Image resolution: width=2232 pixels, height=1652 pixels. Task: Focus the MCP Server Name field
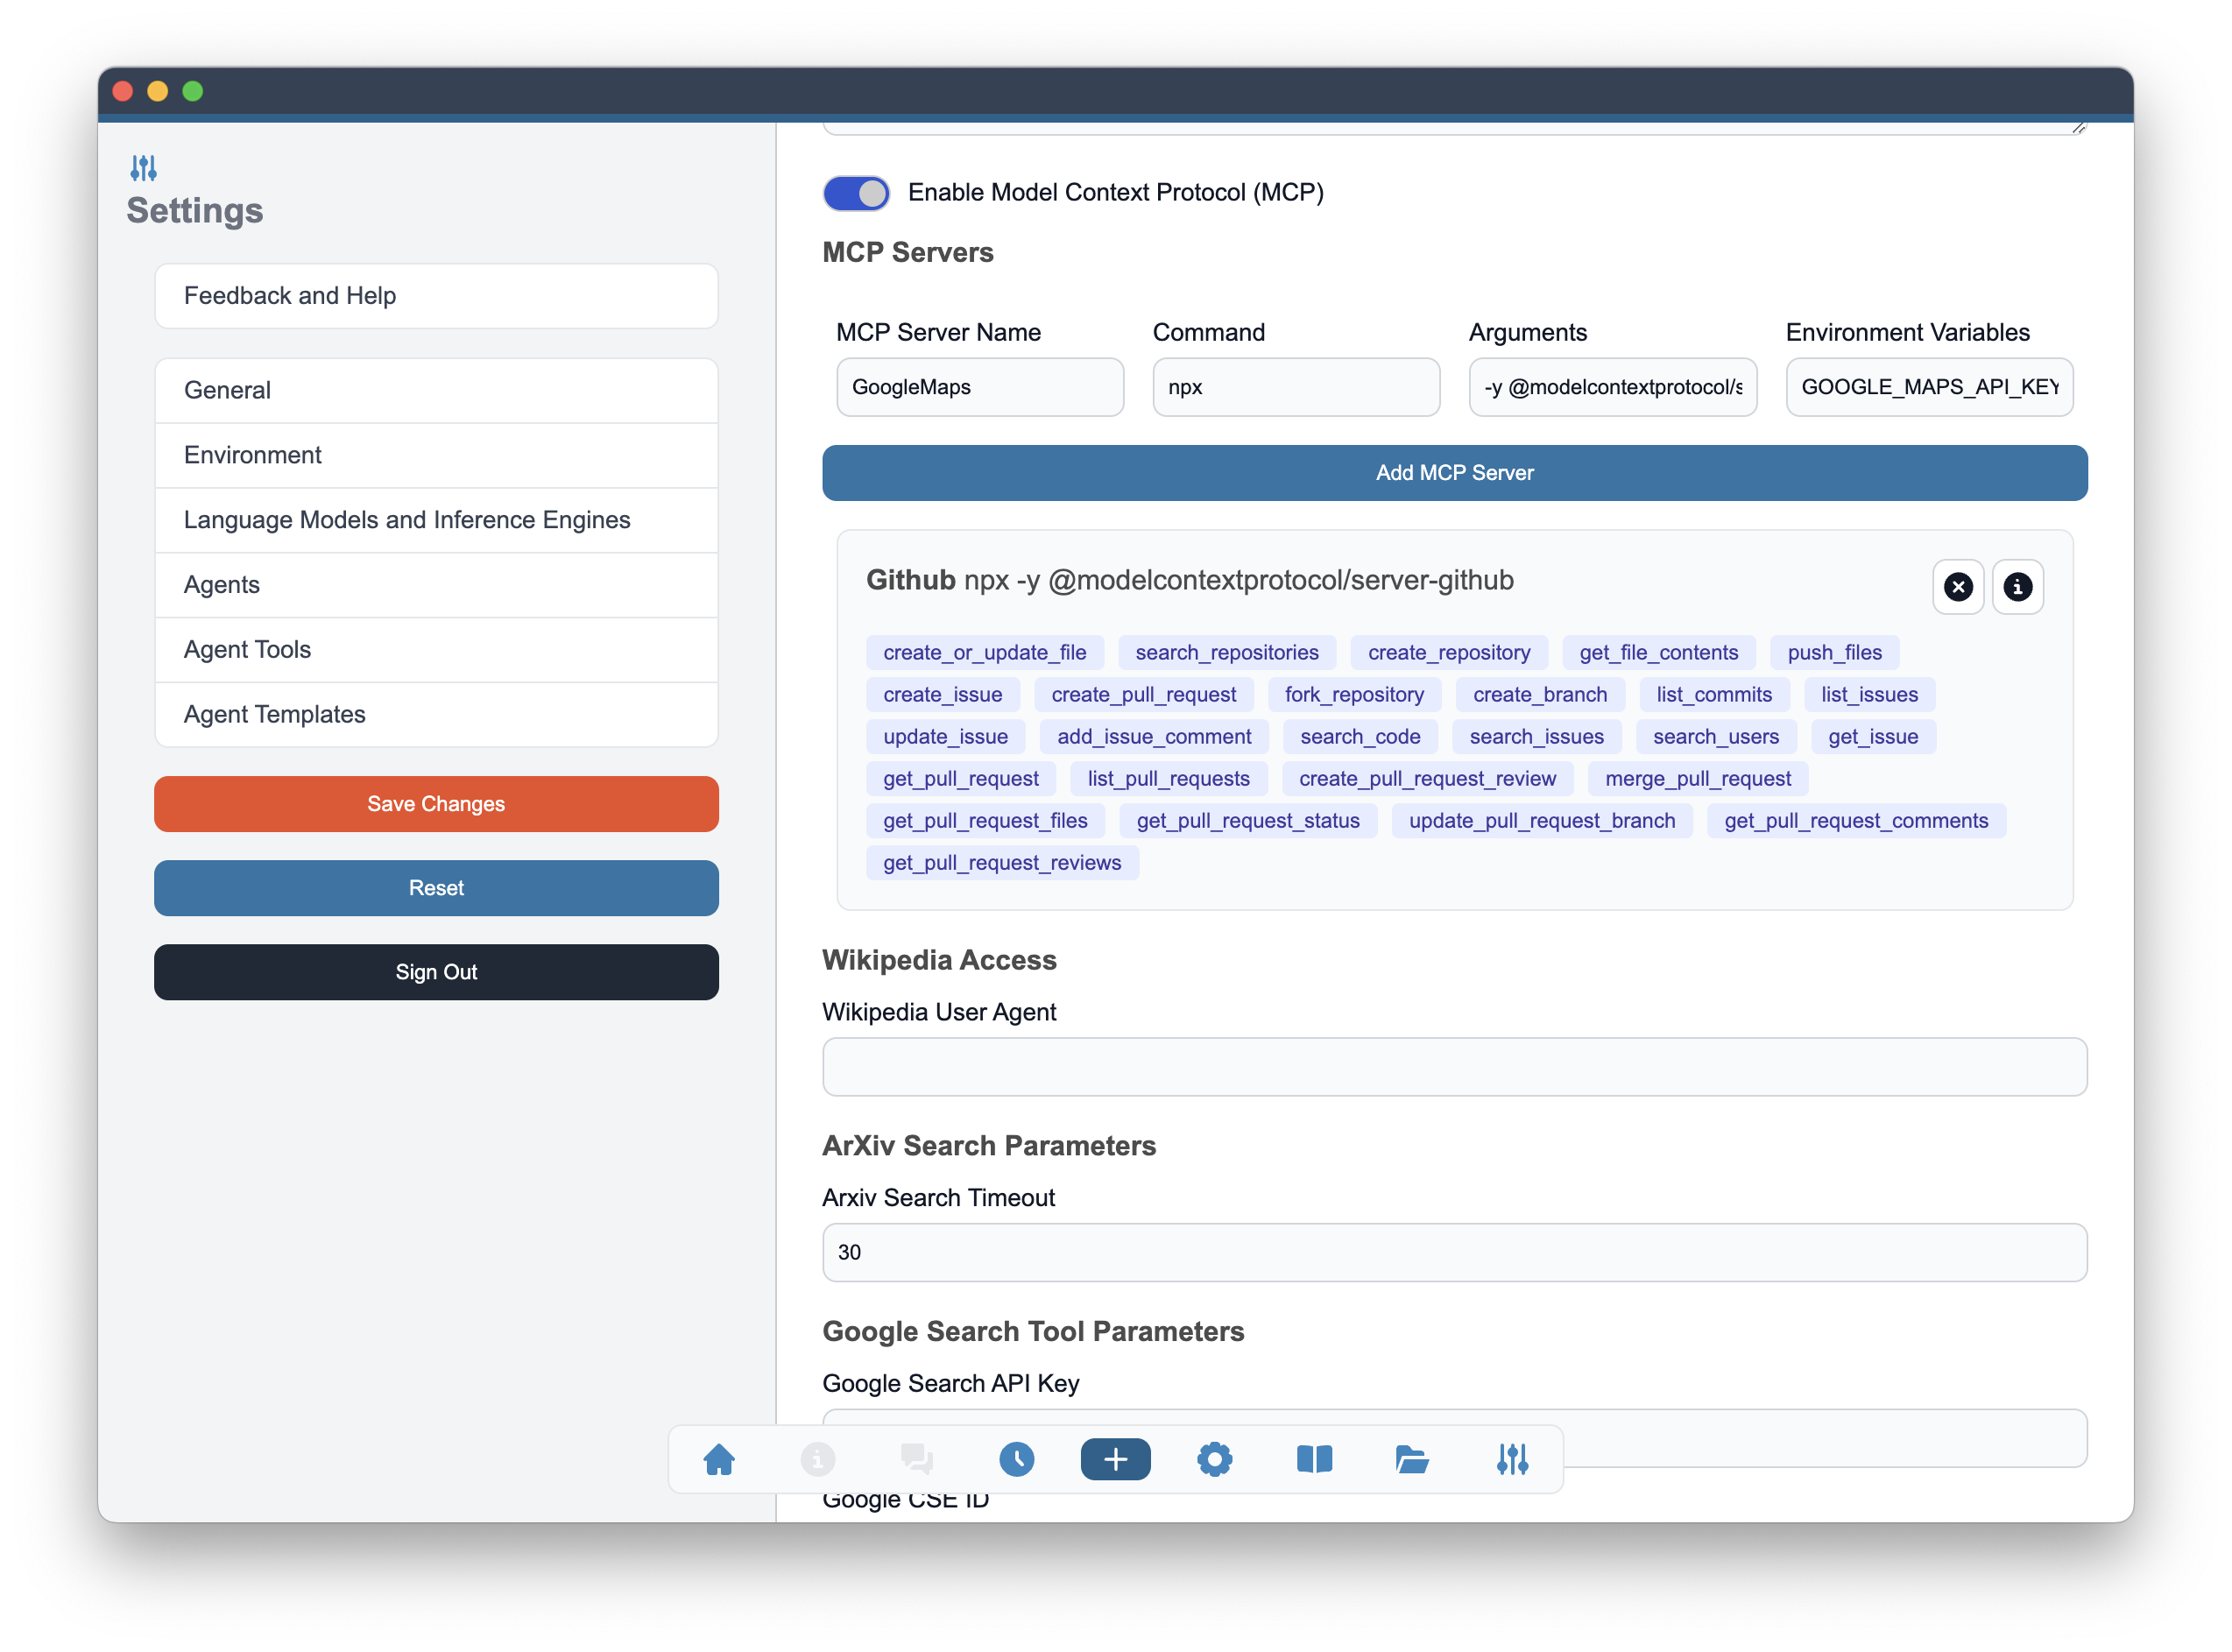pos(980,387)
